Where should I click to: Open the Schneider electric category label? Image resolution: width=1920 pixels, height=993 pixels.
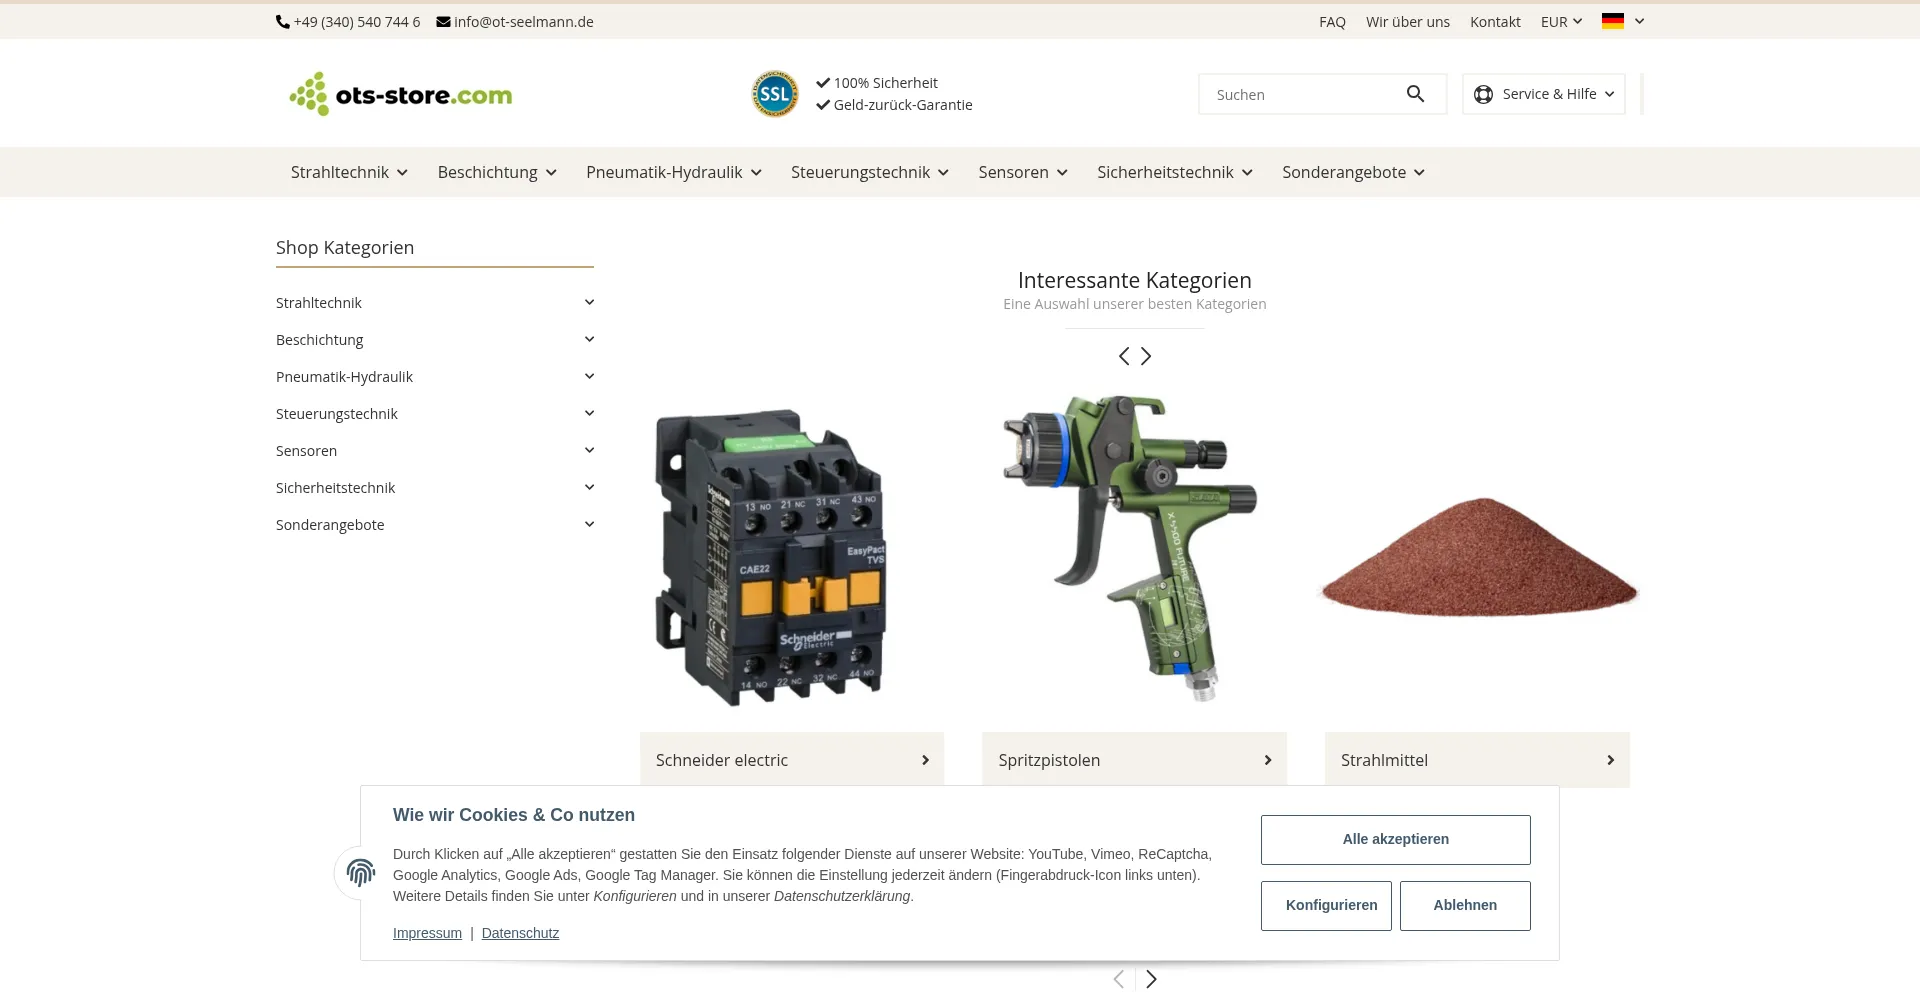click(x=722, y=760)
